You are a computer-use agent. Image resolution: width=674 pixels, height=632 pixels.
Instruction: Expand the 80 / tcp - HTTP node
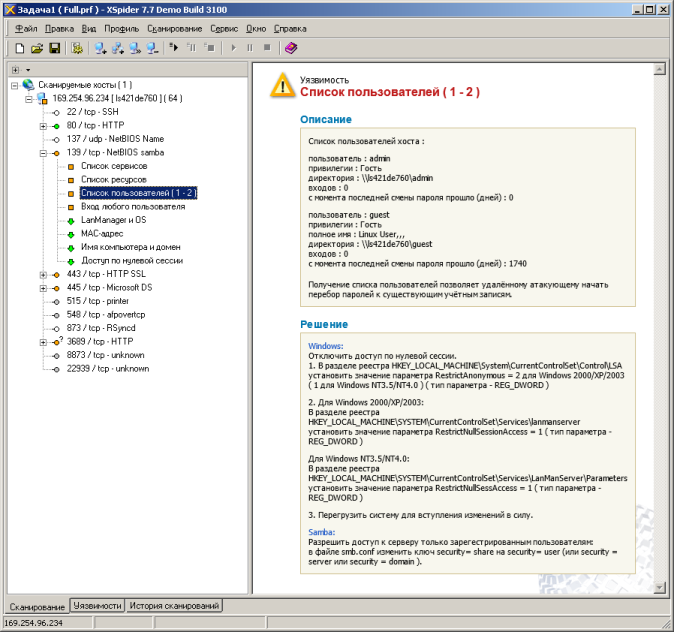(43, 126)
